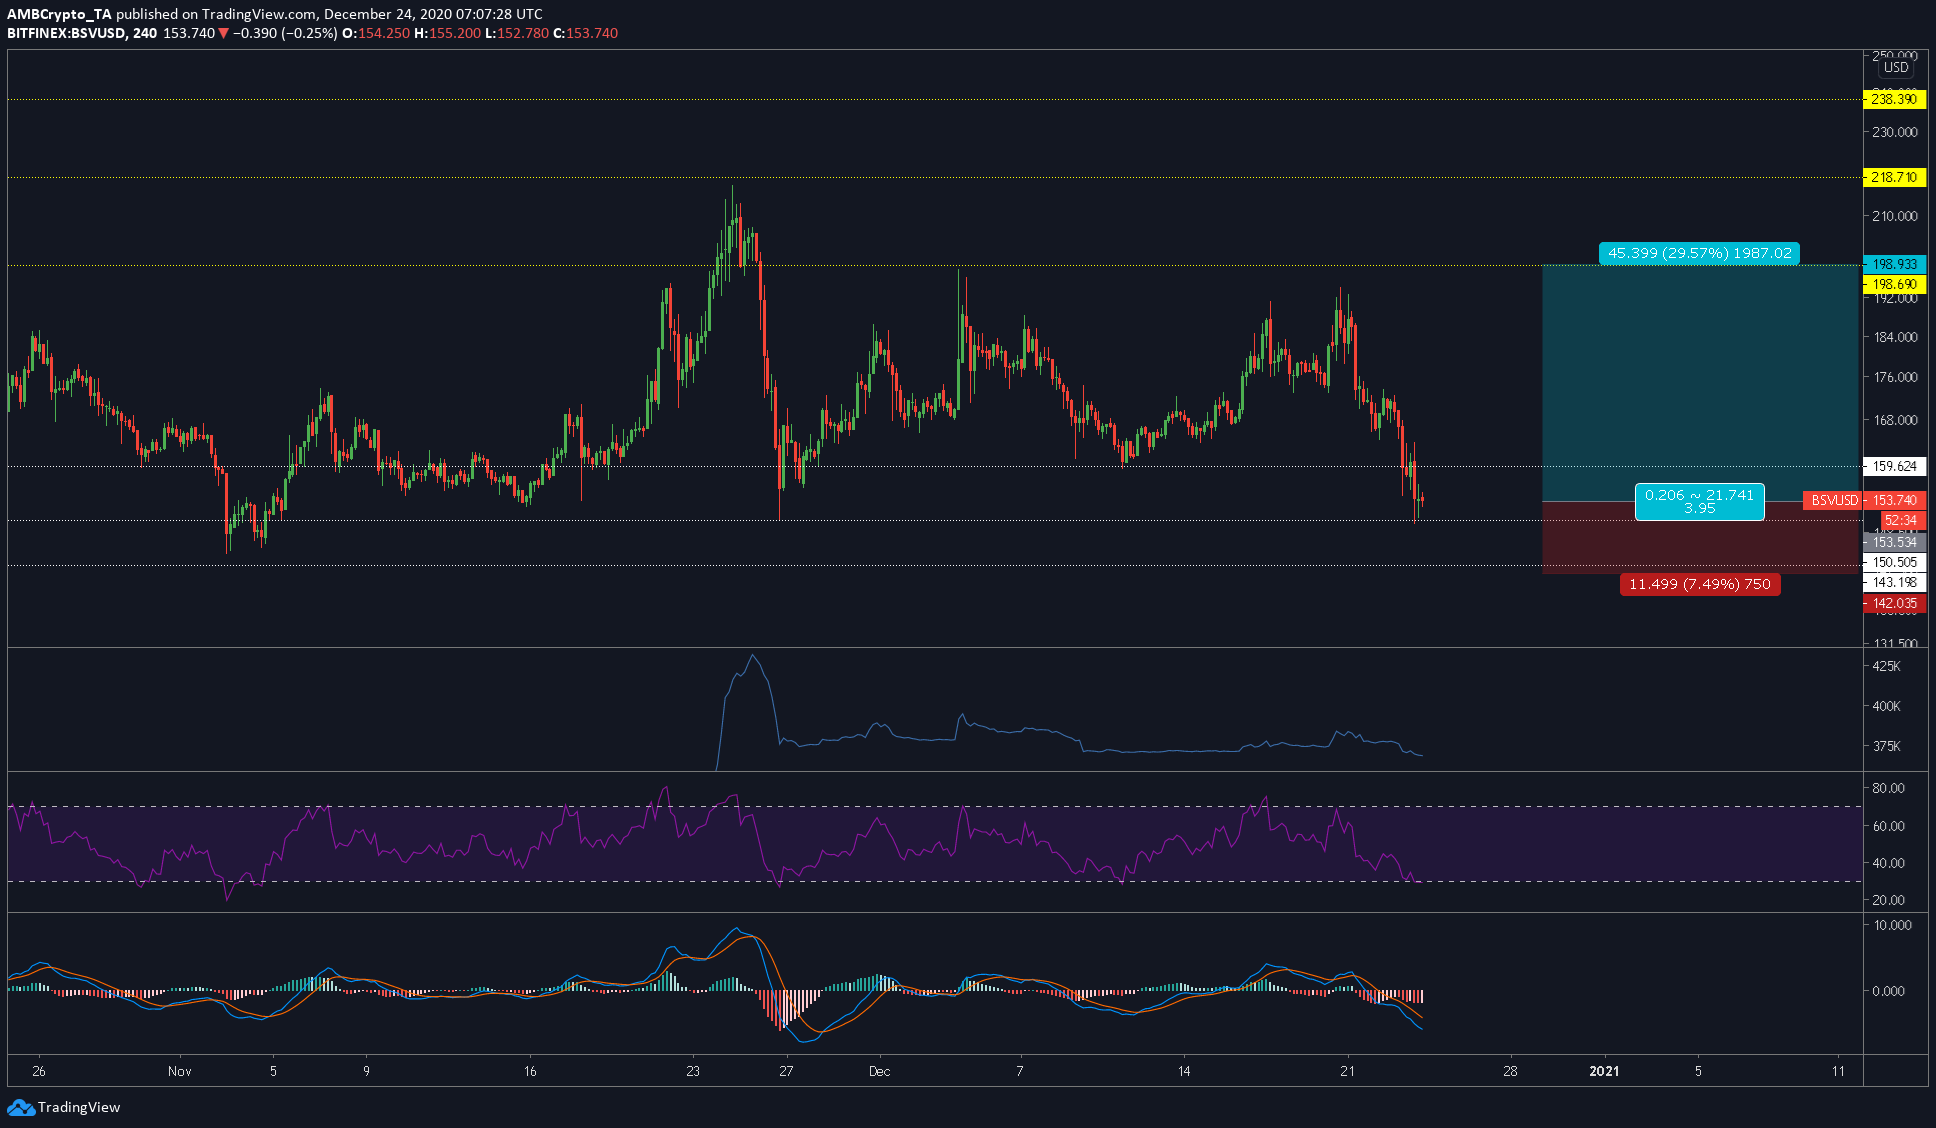Screen dimensions: 1936x1128
Task: Select the risk/reward ratio 3.95 label
Action: tap(1700, 508)
